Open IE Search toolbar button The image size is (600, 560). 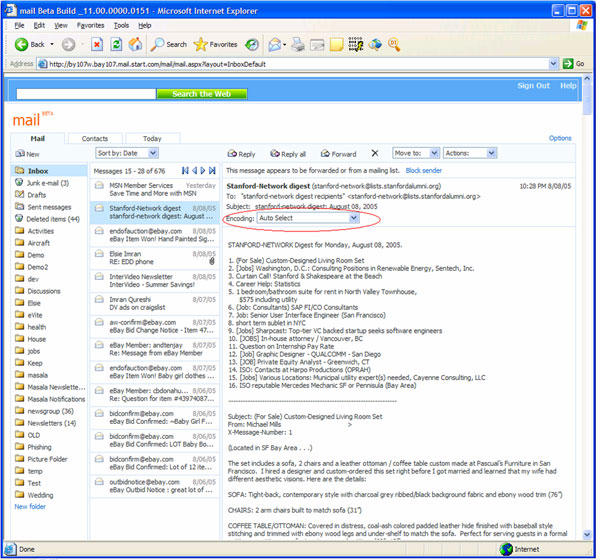[168, 44]
